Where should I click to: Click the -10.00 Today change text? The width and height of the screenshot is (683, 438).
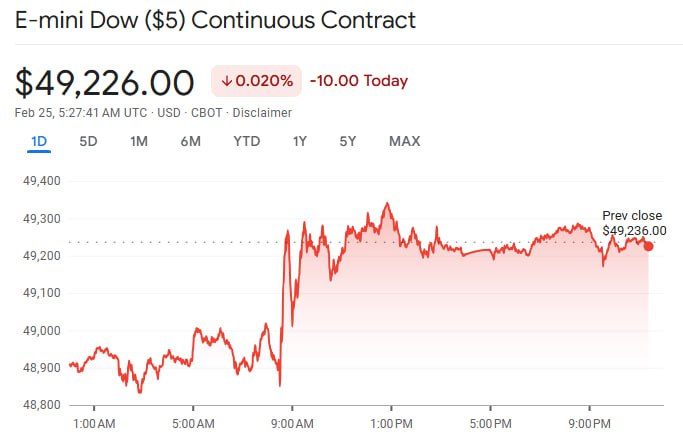(359, 81)
